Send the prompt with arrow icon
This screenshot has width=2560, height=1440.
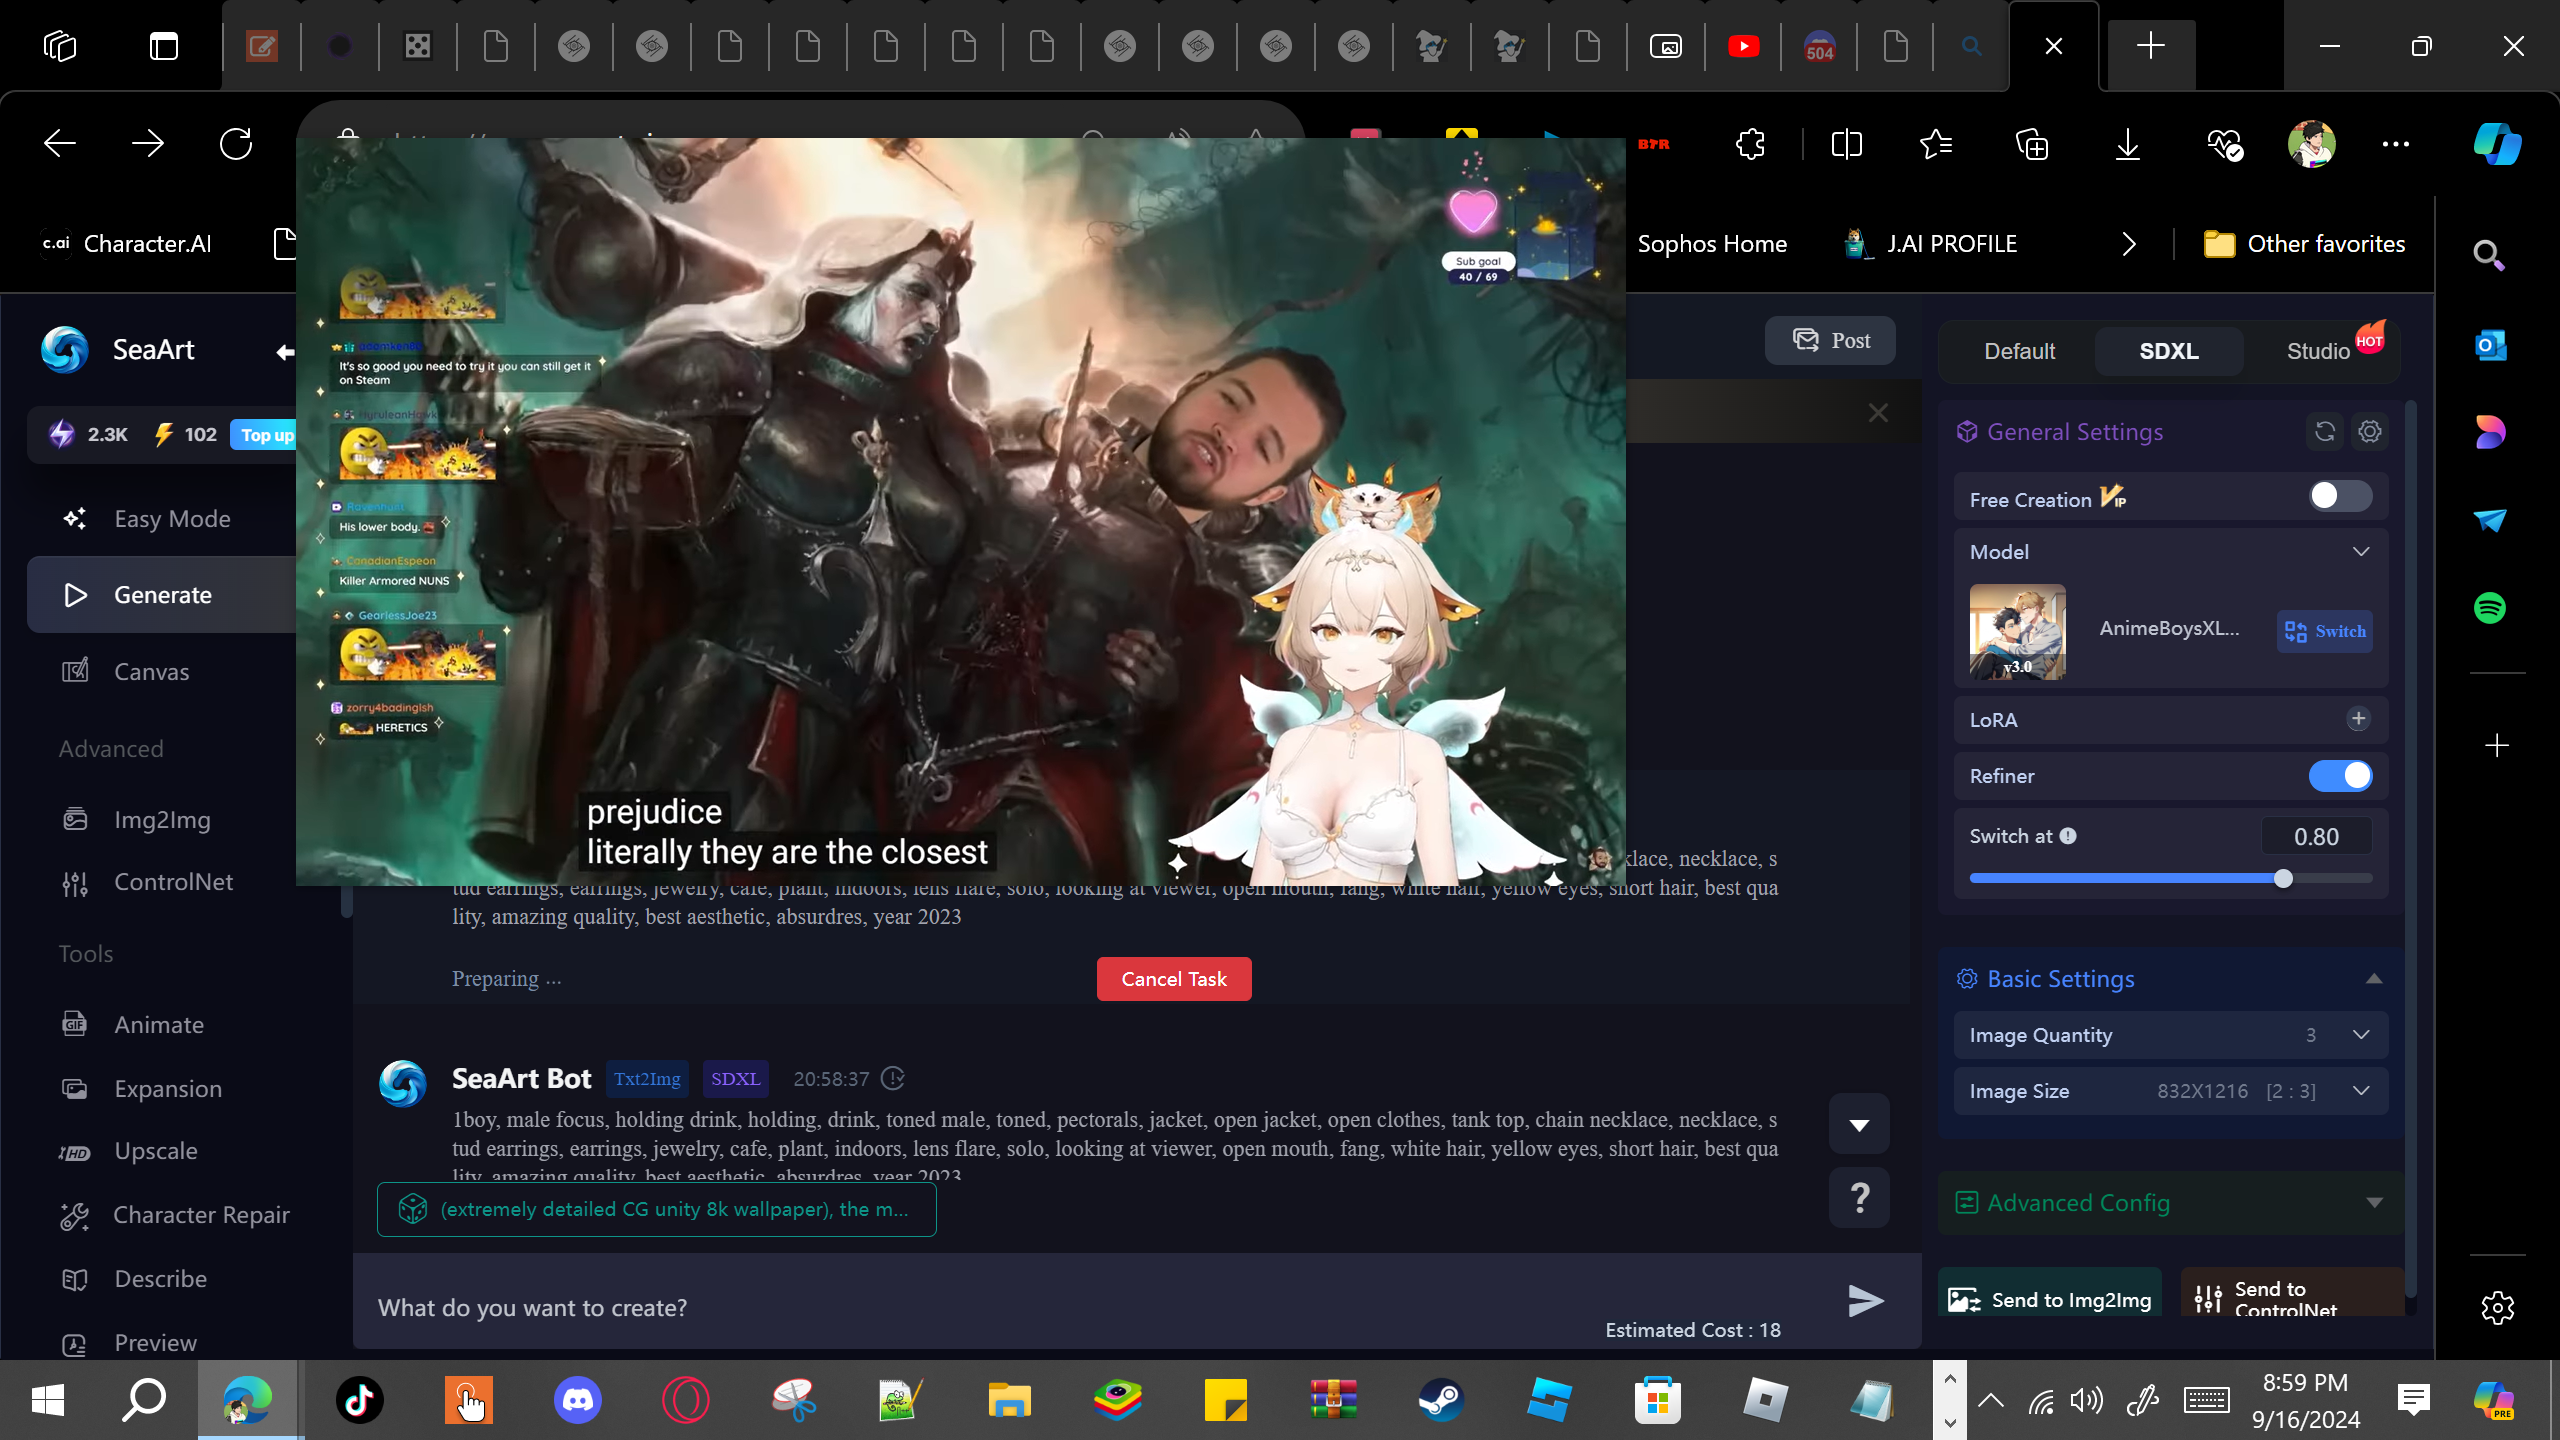click(x=1866, y=1301)
